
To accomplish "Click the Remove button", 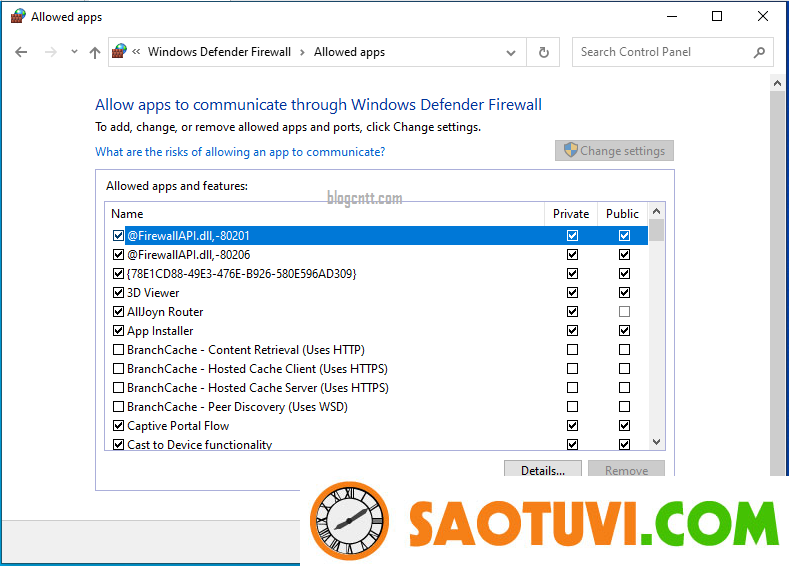I will pyautogui.click(x=626, y=469).
